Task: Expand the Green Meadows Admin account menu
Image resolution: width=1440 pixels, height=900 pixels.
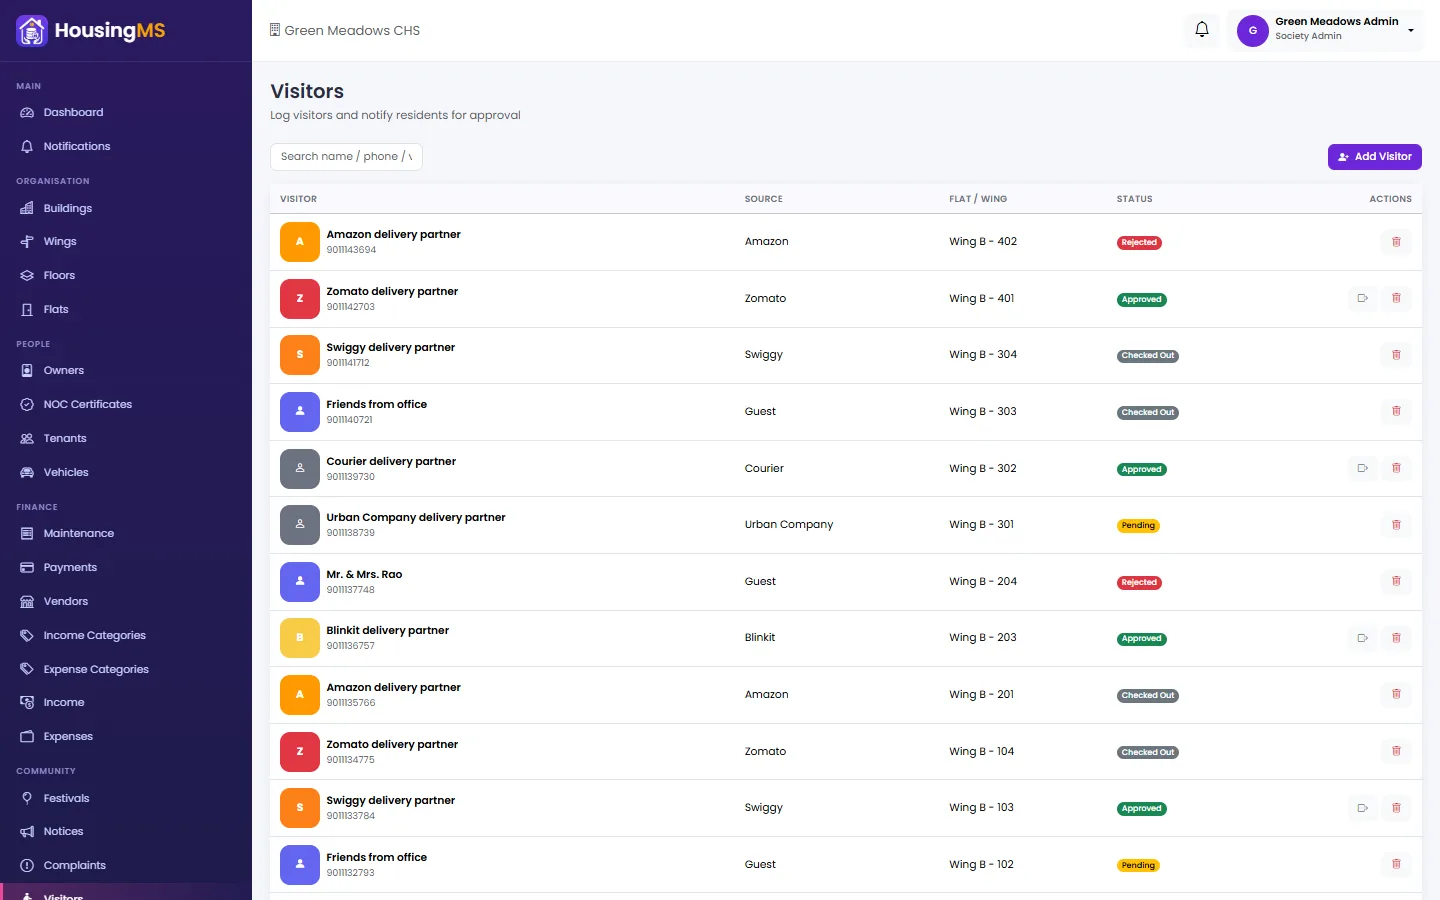Action: point(1325,30)
